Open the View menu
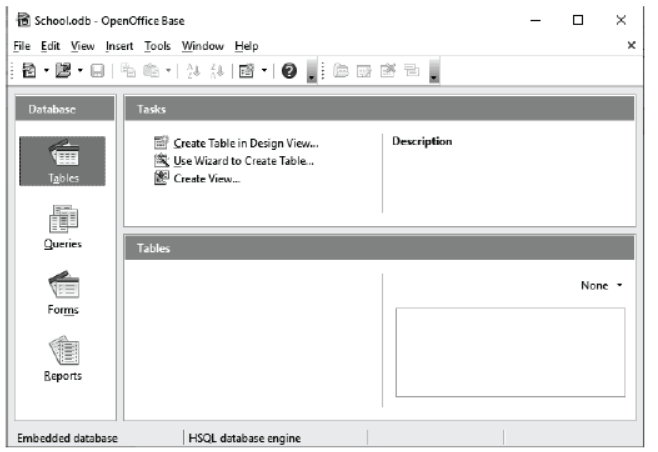658x452 pixels. (83, 46)
